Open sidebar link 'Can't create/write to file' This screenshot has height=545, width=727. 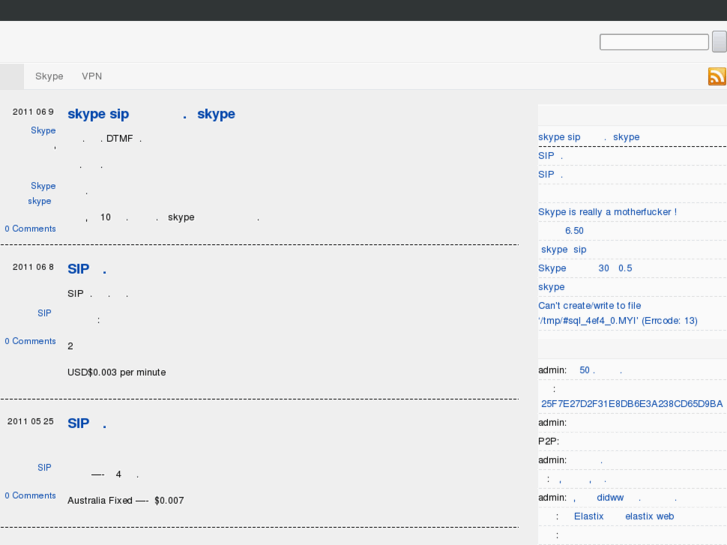click(618, 313)
